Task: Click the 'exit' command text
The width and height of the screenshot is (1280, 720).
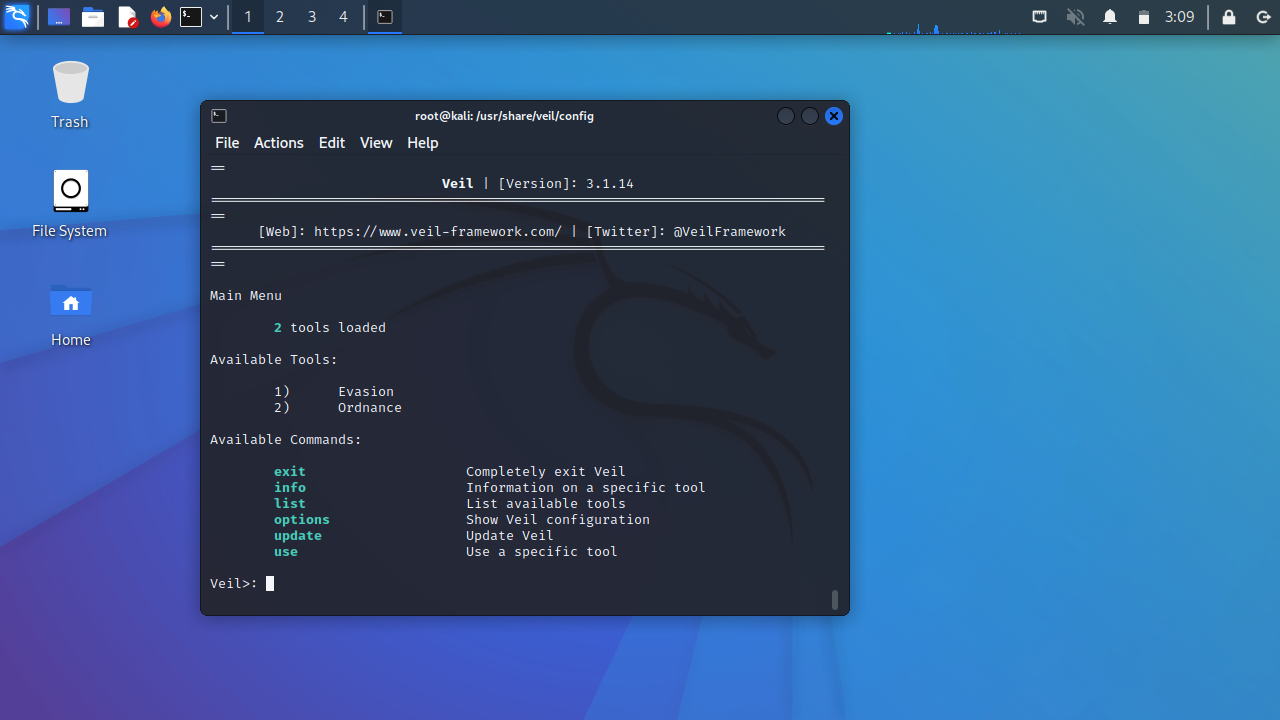Action: (x=290, y=472)
